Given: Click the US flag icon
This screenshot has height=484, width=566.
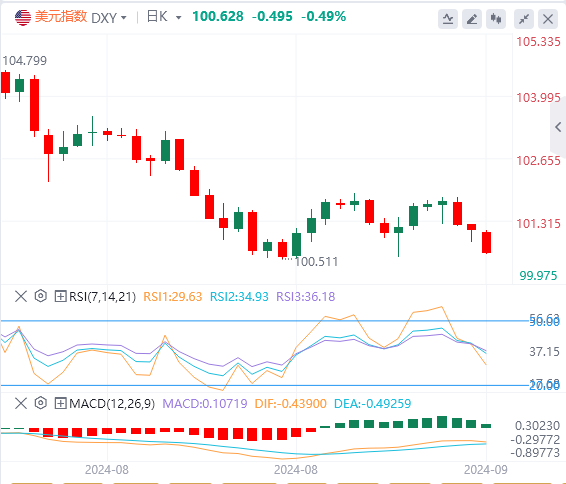Looking at the screenshot, I should pos(23,17).
